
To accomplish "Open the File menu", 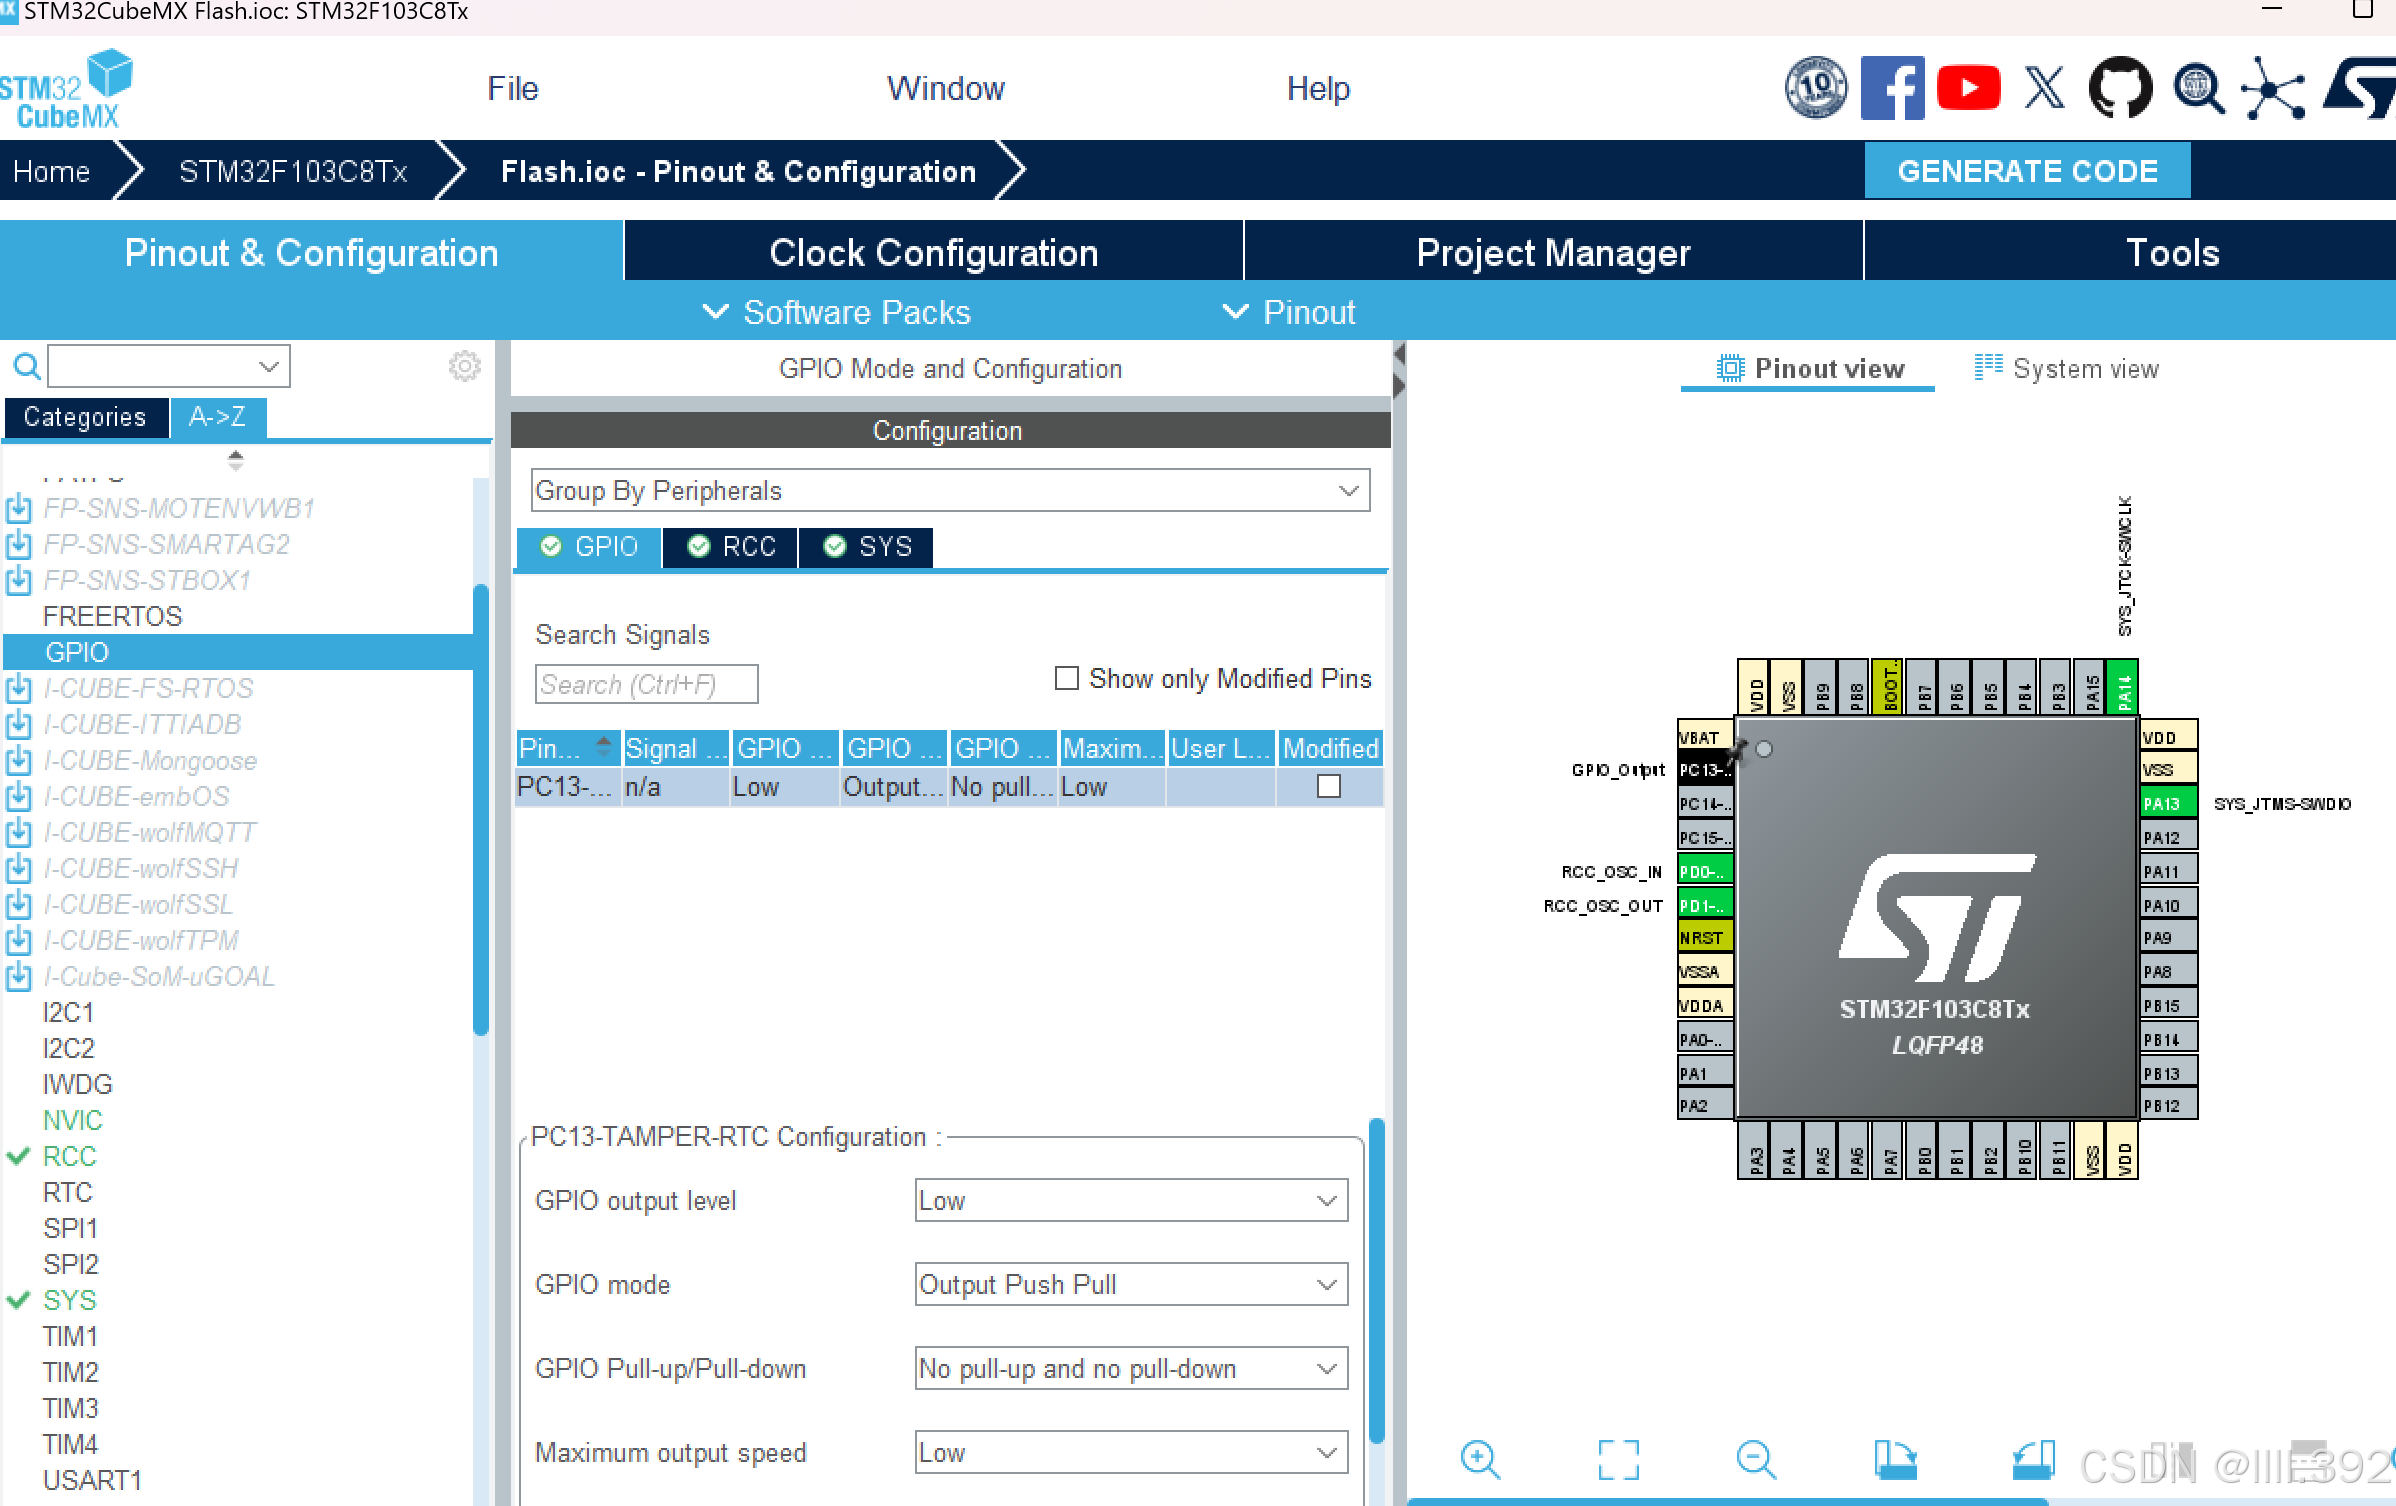I will click(x=512, y=88).
